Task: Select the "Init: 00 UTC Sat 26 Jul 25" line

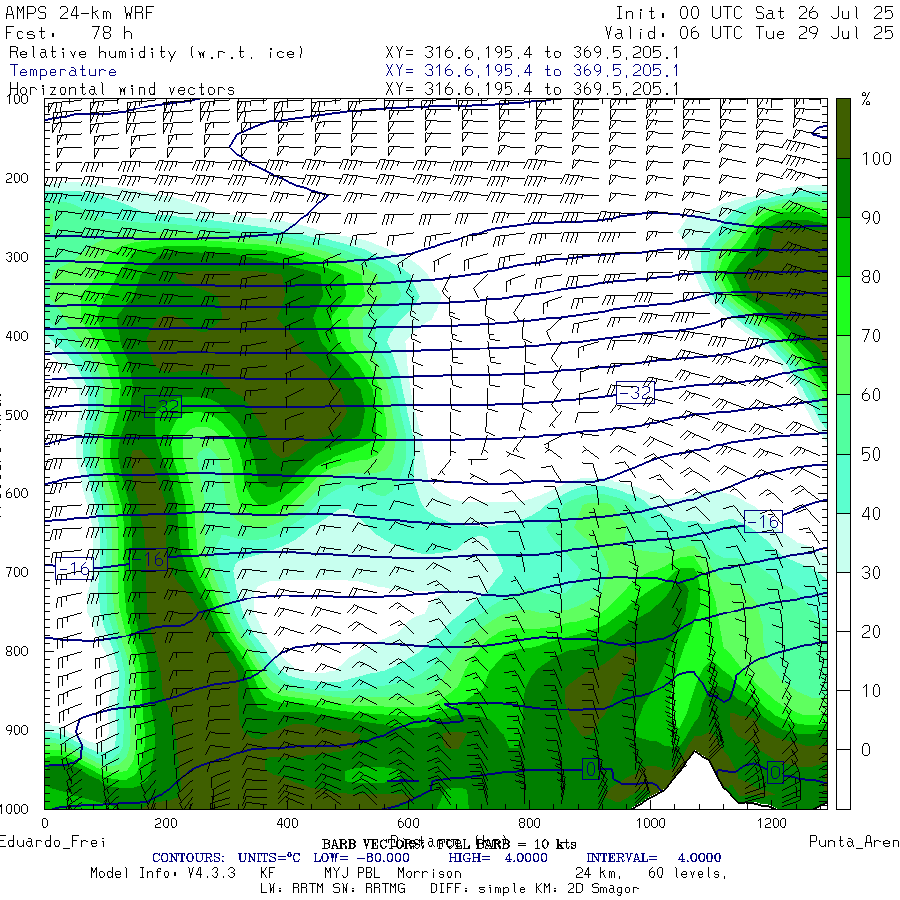Action: point(755,13)
